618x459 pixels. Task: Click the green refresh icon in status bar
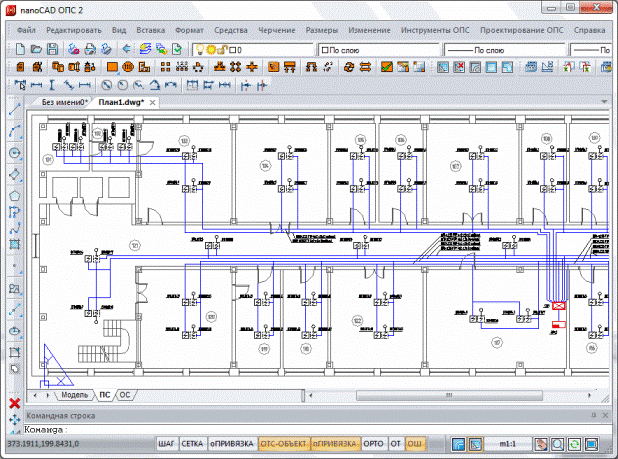click(x=574, y=444)
